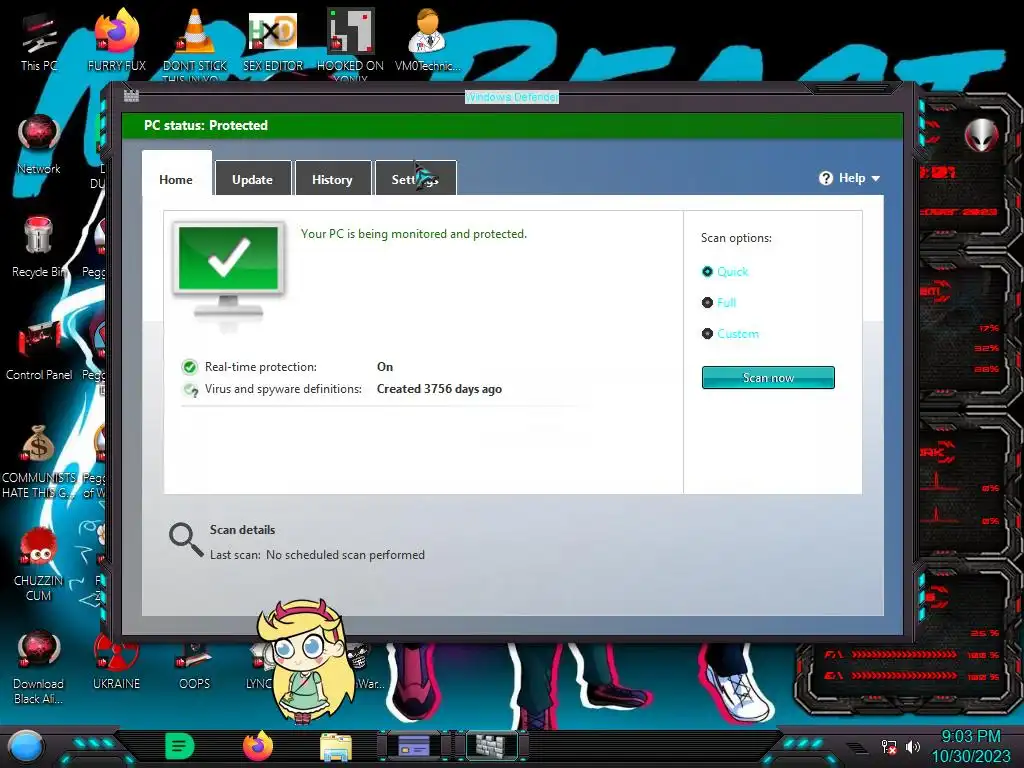Screen dimensions: 1024x768
Task: Open the Recycle Bin desktop icon
Action: point(39,247)
